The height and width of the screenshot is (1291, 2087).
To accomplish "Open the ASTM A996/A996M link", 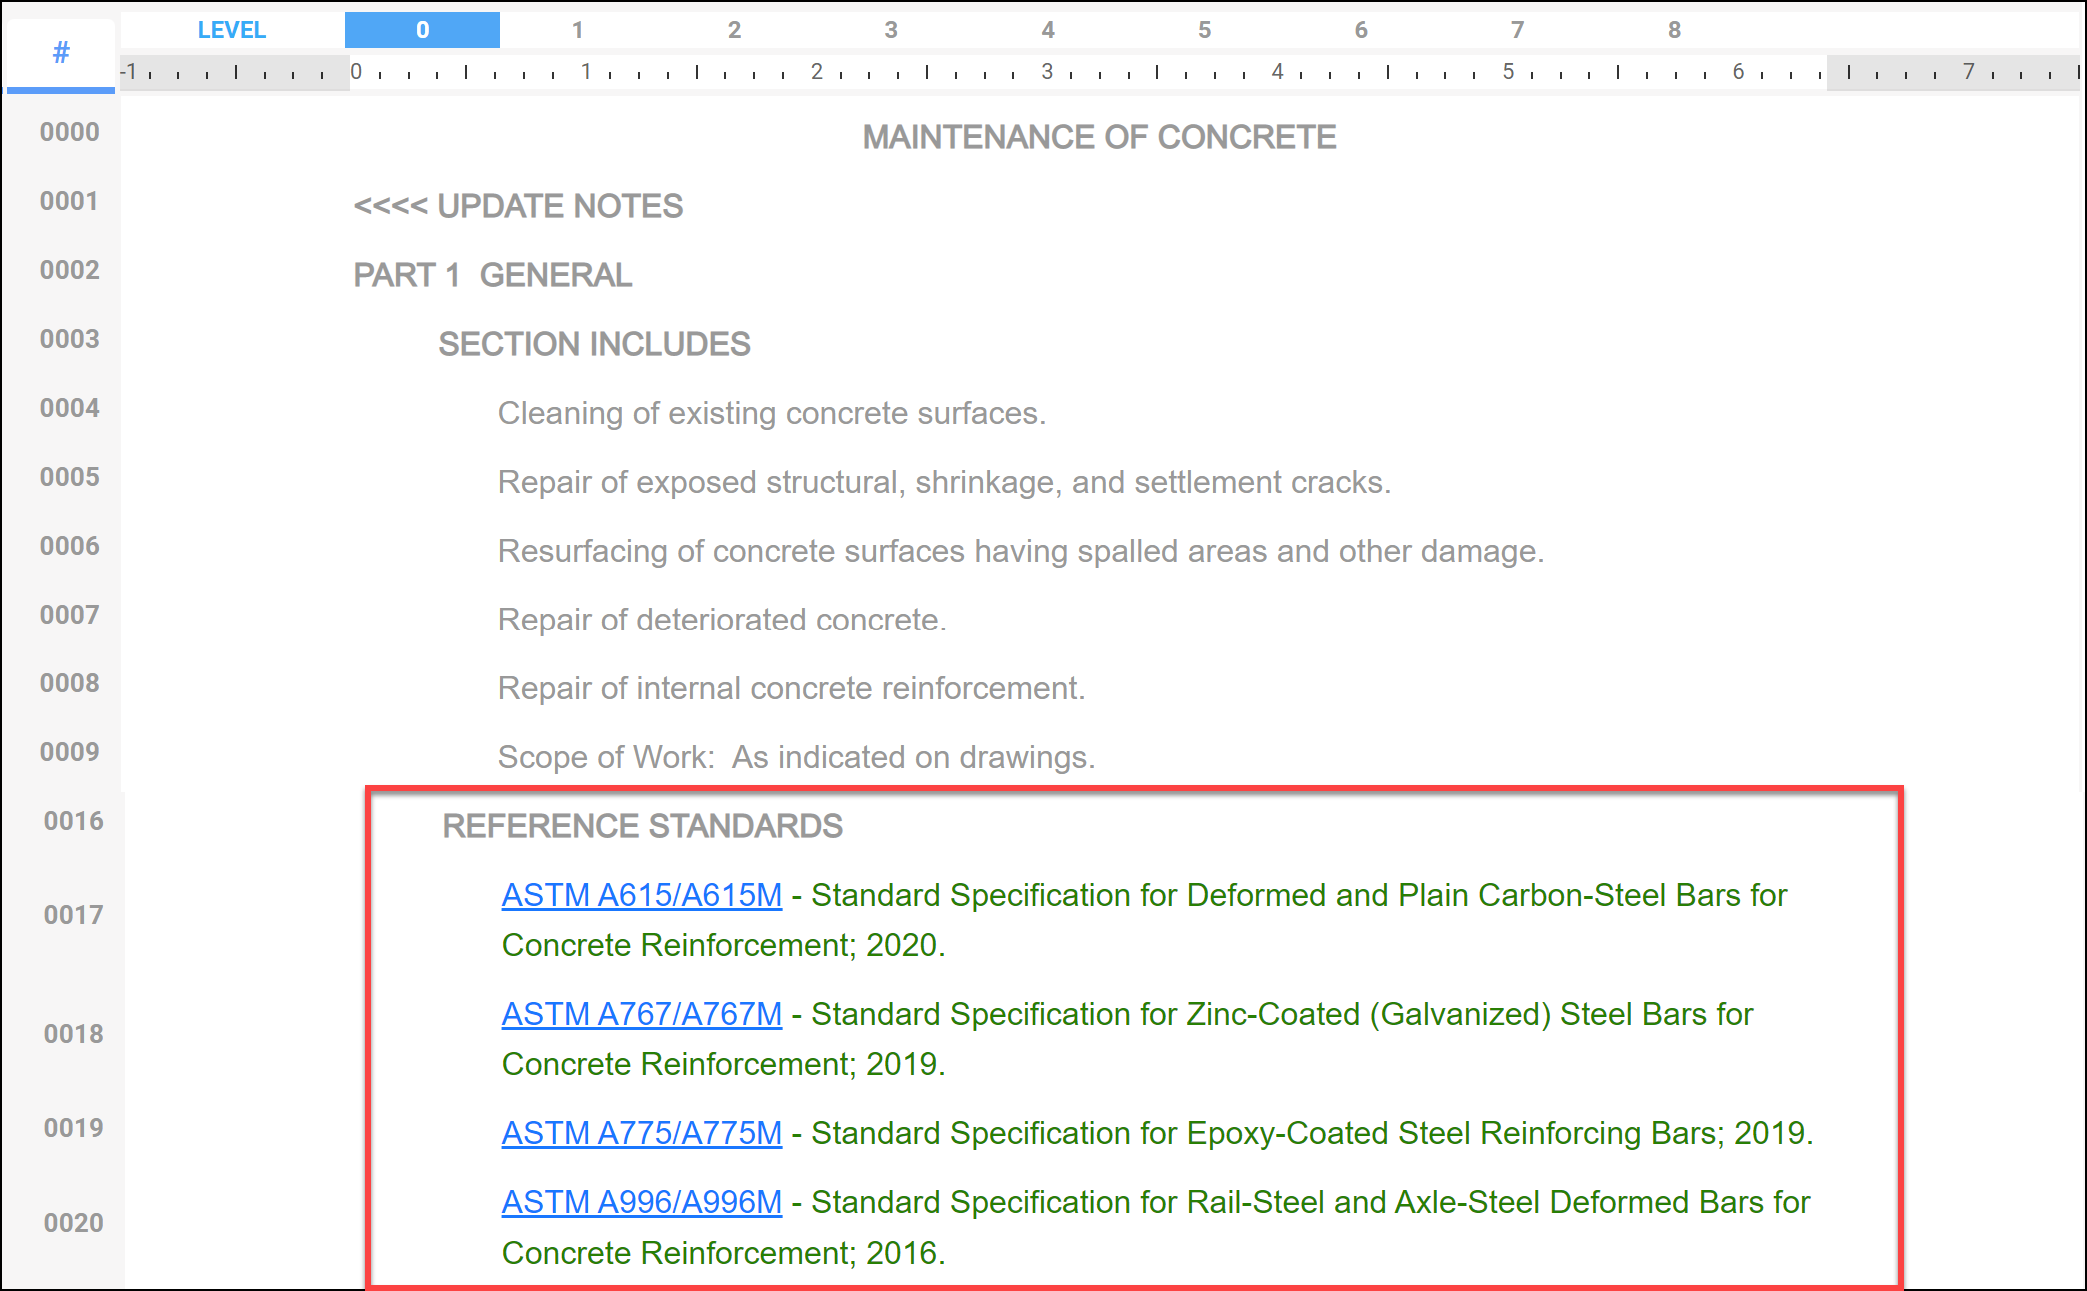I will click(x=641, y=1202).
